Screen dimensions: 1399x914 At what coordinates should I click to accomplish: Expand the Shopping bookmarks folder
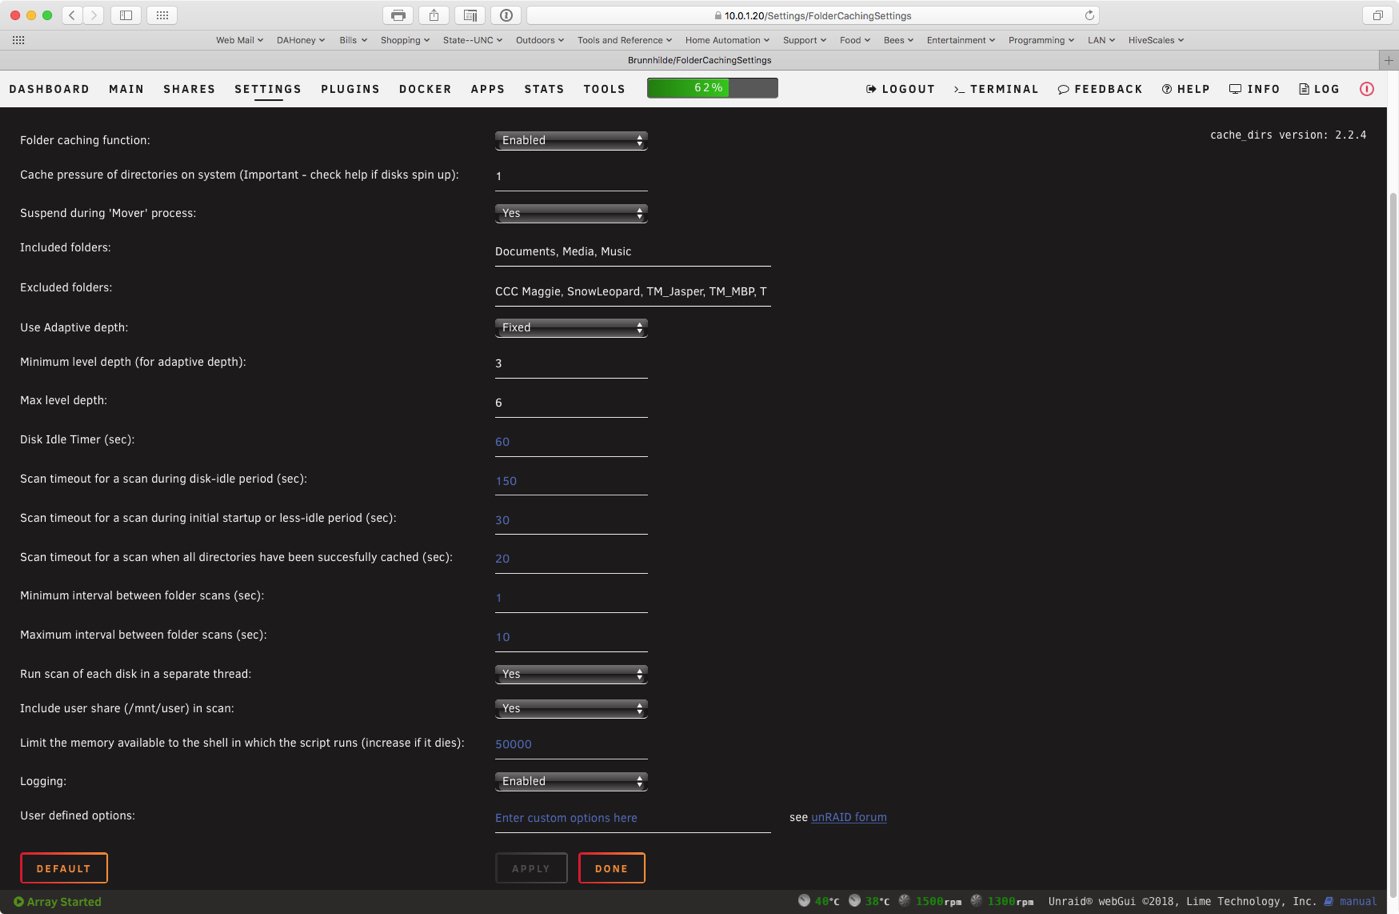pyautogui.click(x=404, y=40)
